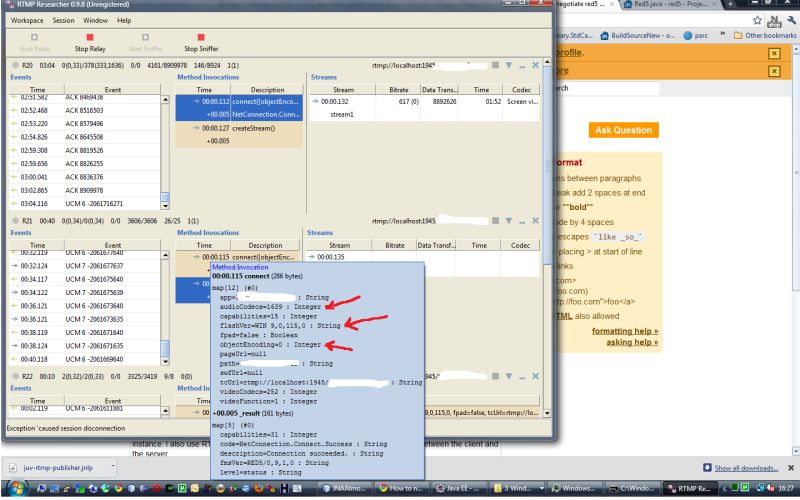Close the R22 session panel
This screenshot has width=800, height=500.
point(535,376)
